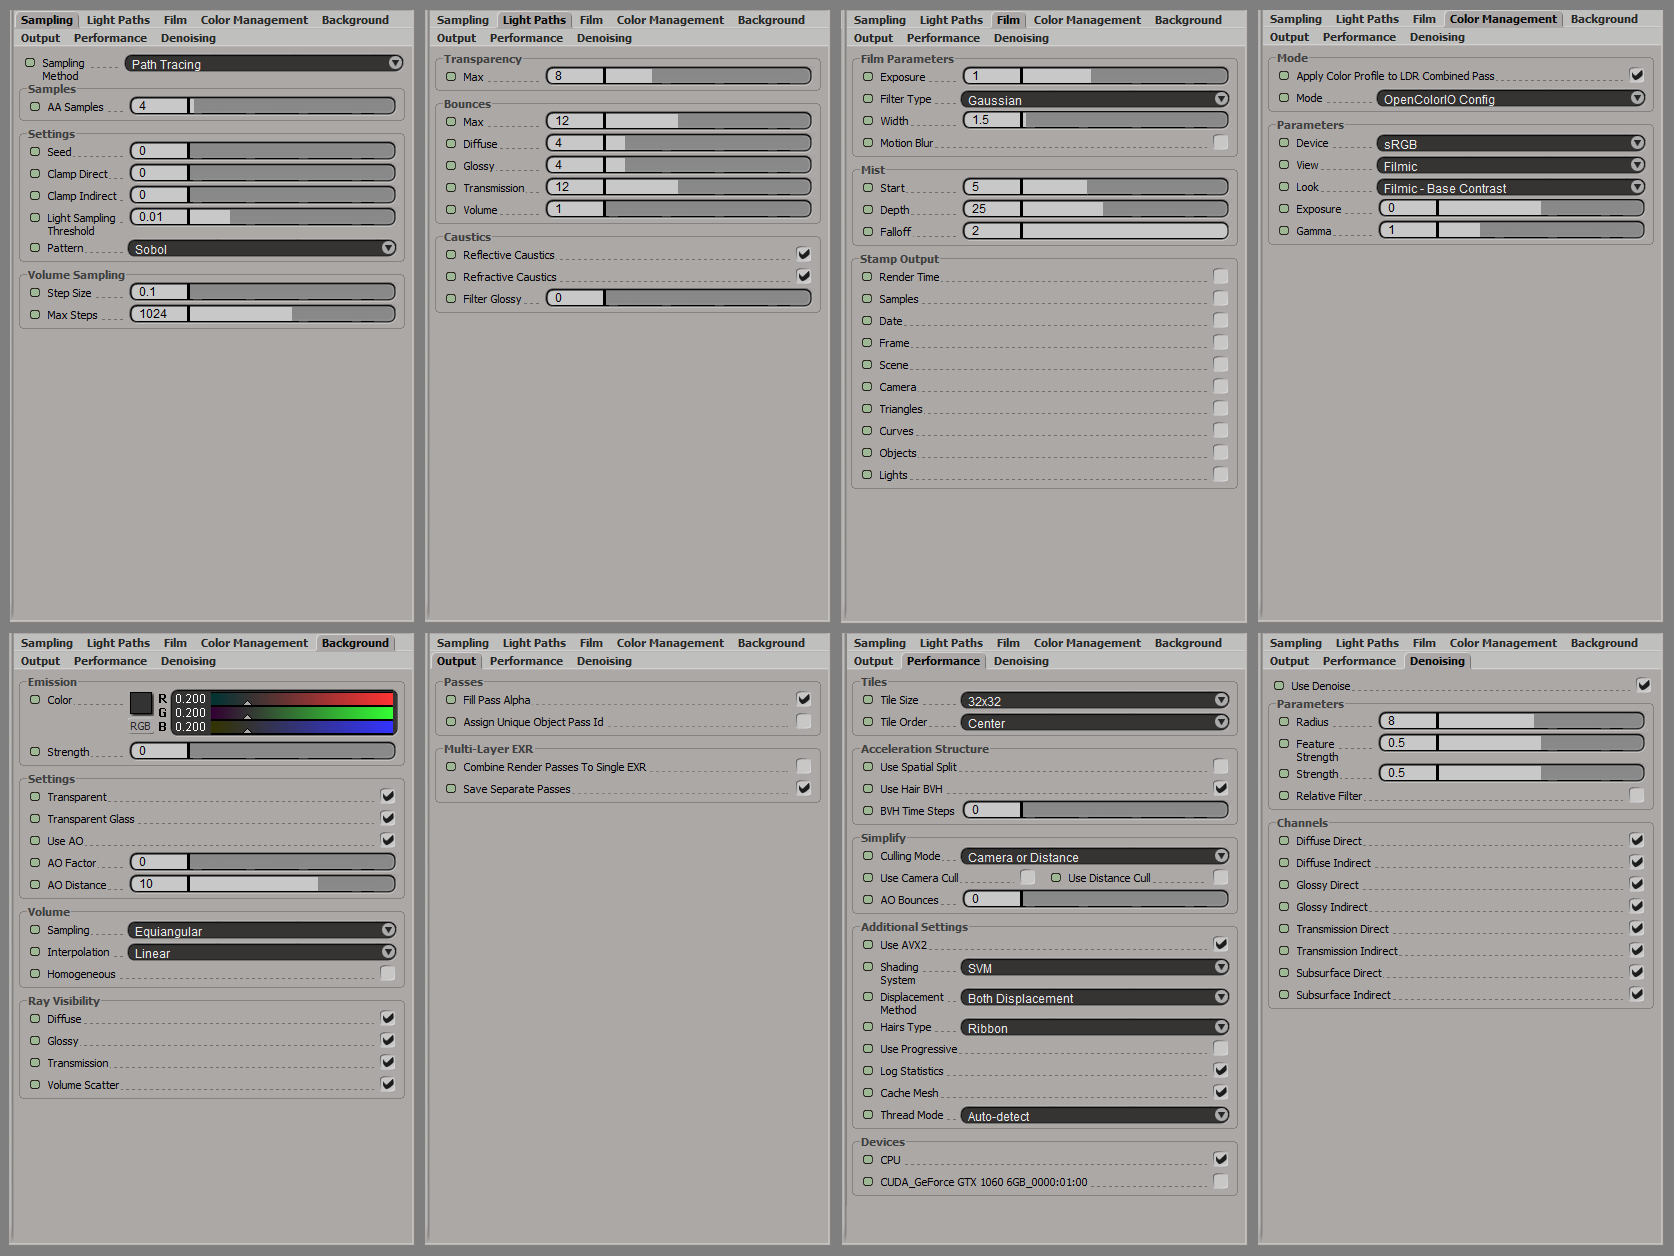
Task: Click the circle marker beside Apply Color Profile
Action: pyautogui.click(x=1284, y=76)
